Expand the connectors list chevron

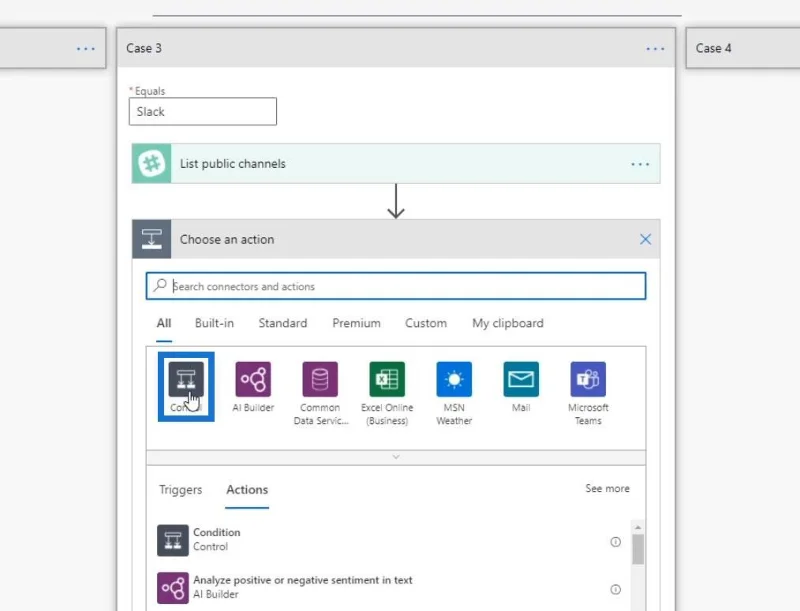click(396, 457)
